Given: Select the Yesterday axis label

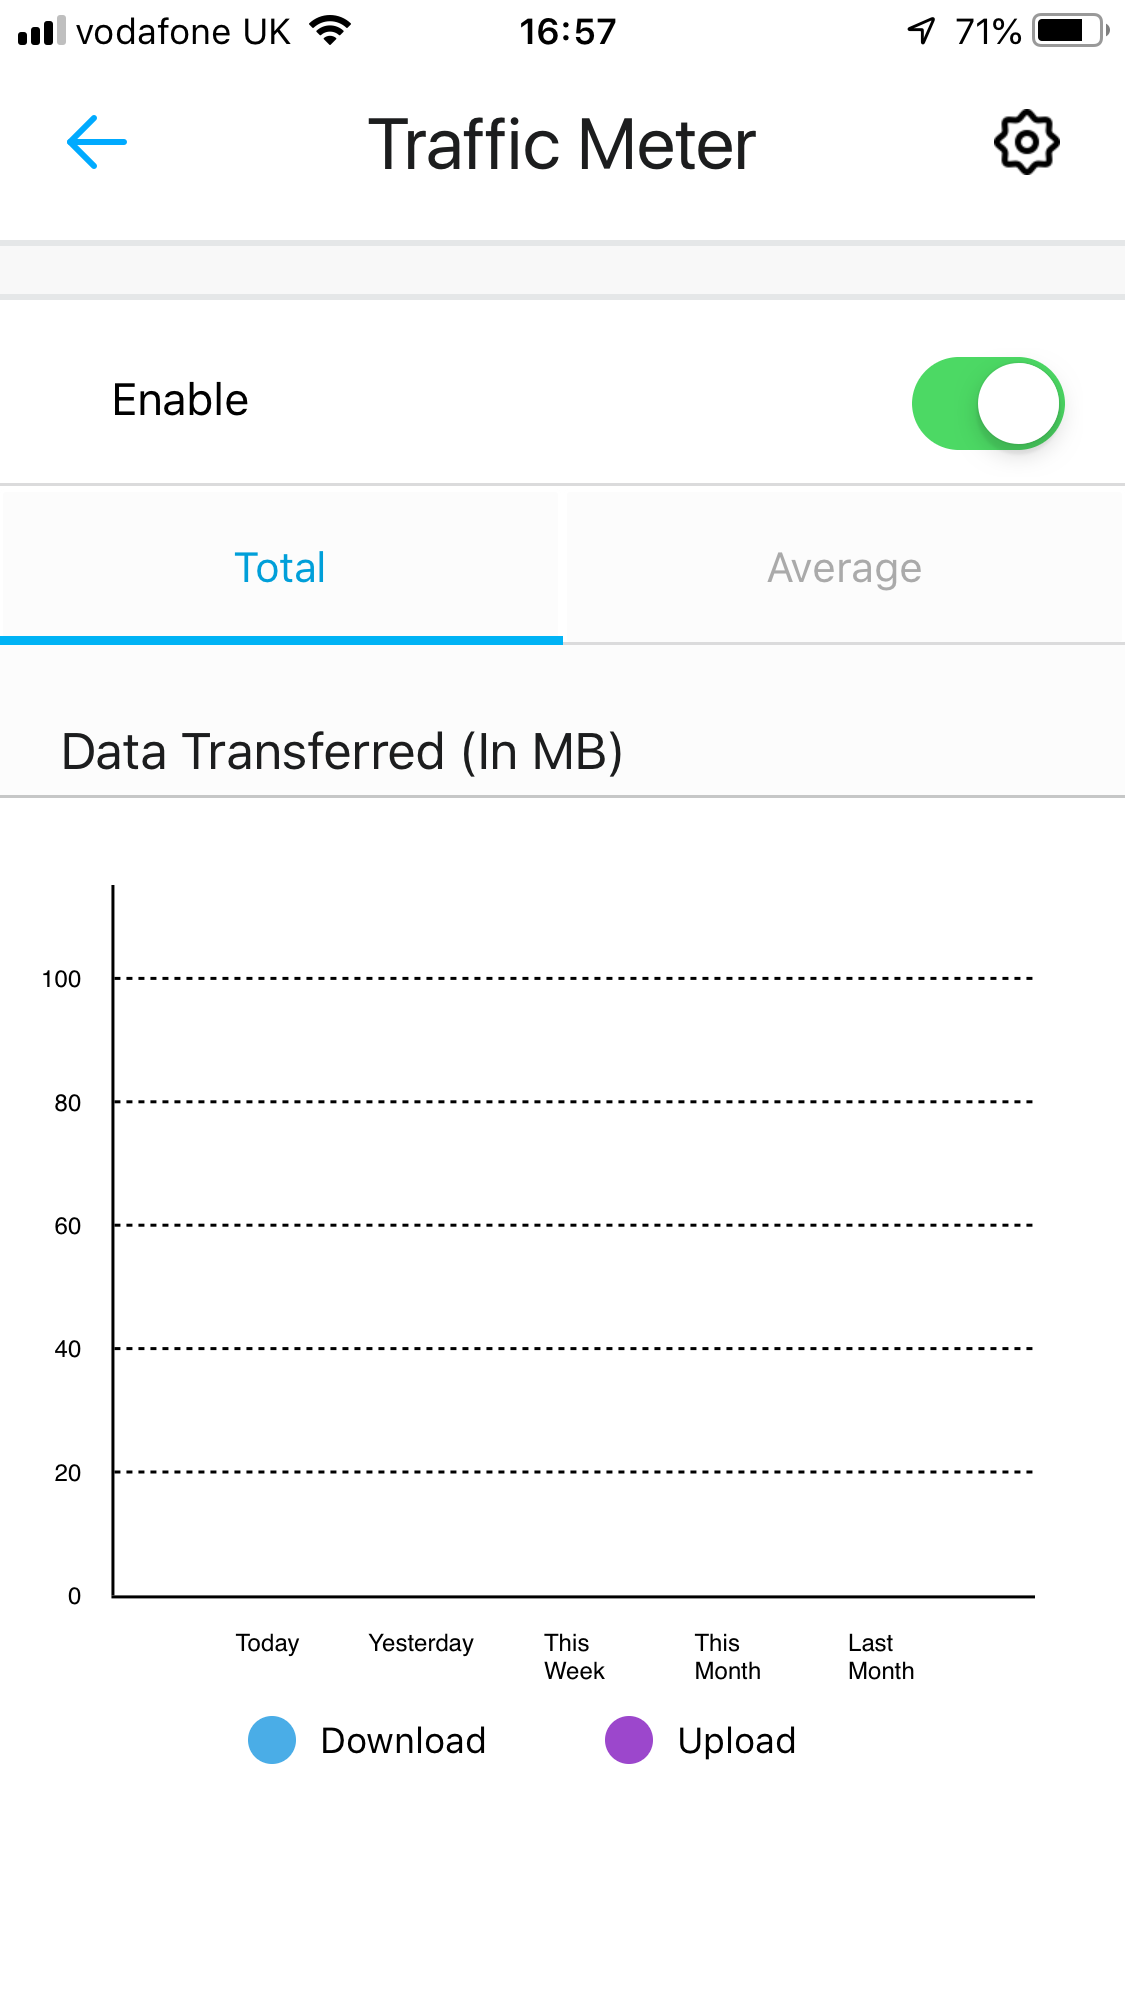Looking at the screenshot, I should [x=421, y=1643].
